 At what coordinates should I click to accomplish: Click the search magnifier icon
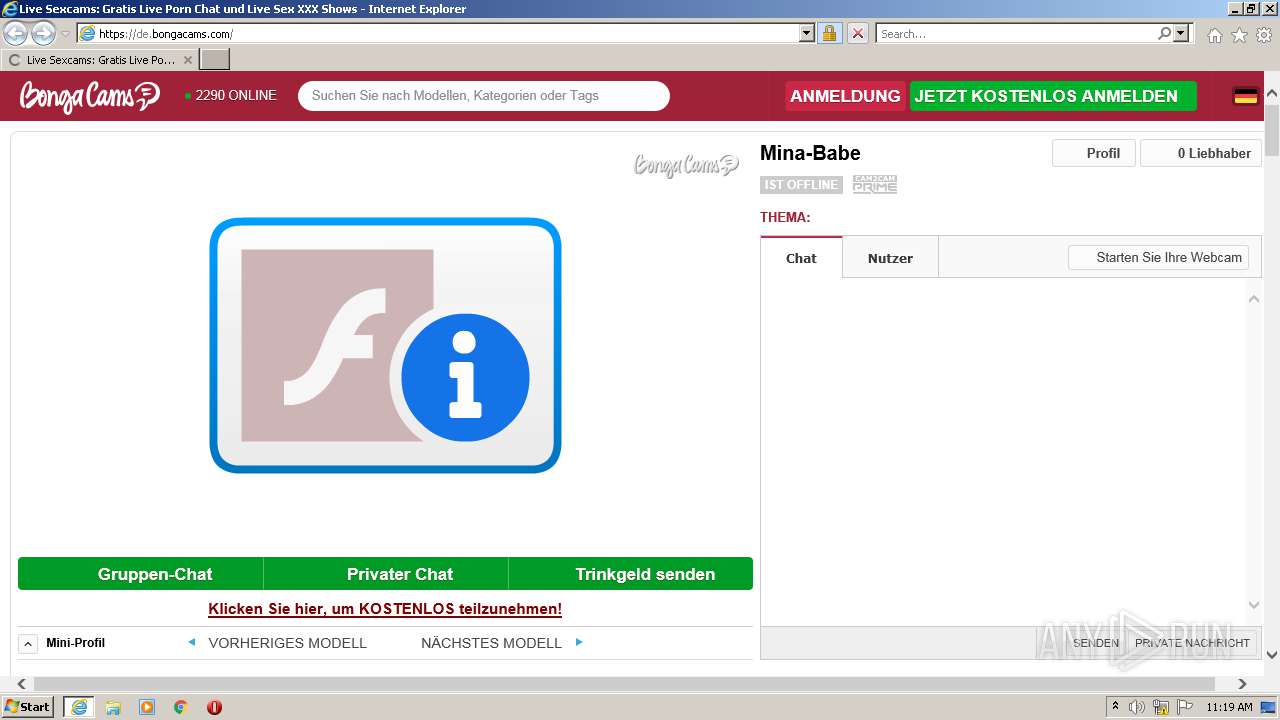(x=1164, y=33)
